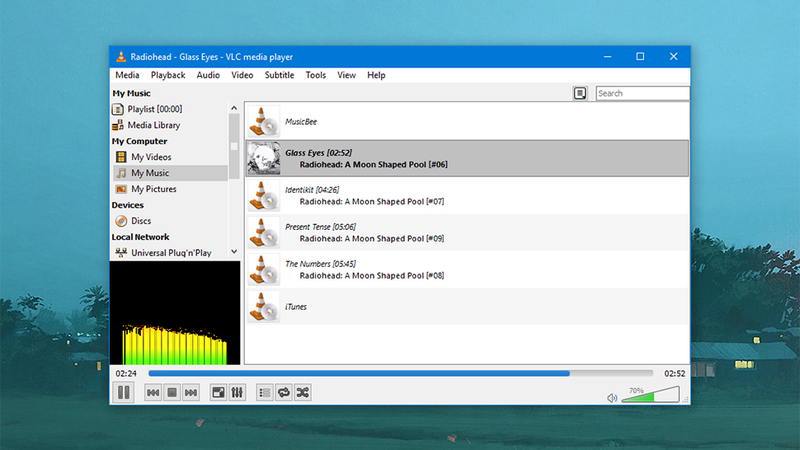The image size is (800, 450).
Task: Click the spectrum visualizer panel
Action: 175,313
